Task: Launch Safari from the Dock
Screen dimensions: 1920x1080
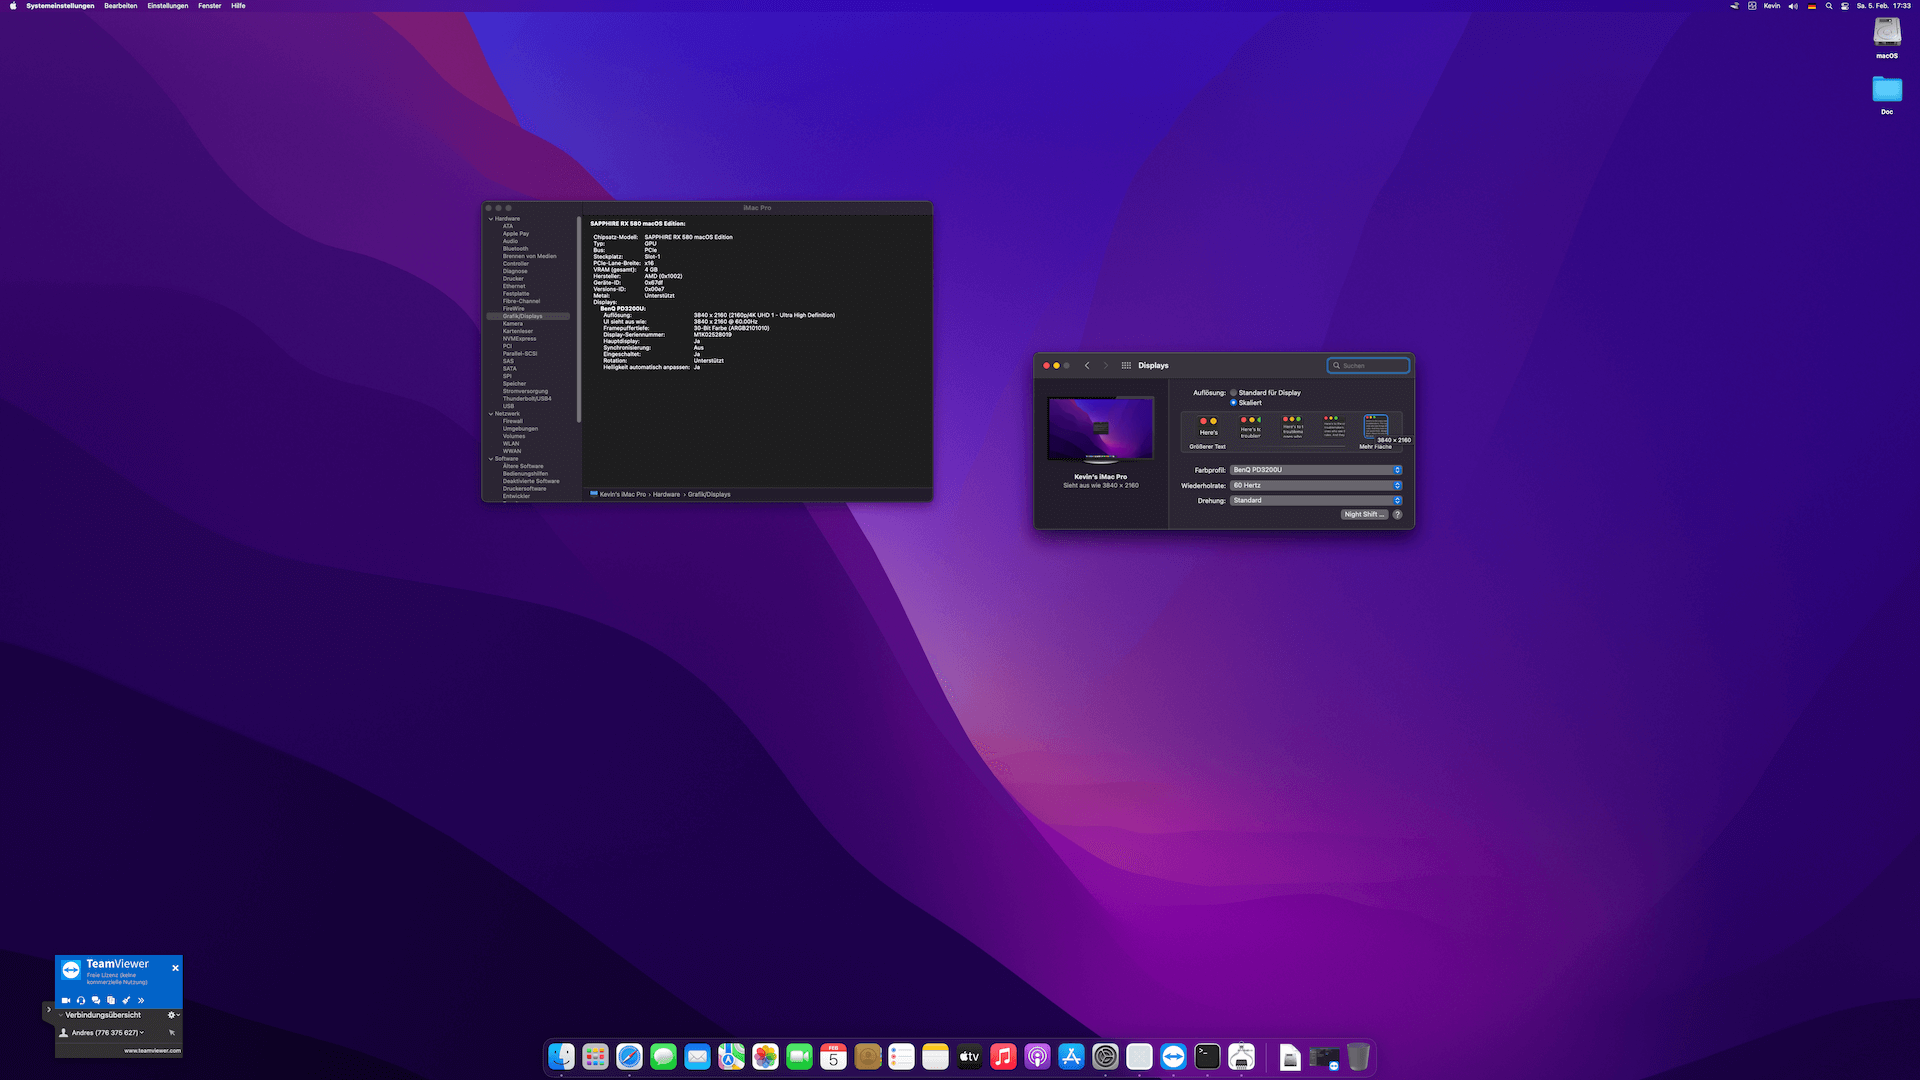Action: [x=630, y=1056]
